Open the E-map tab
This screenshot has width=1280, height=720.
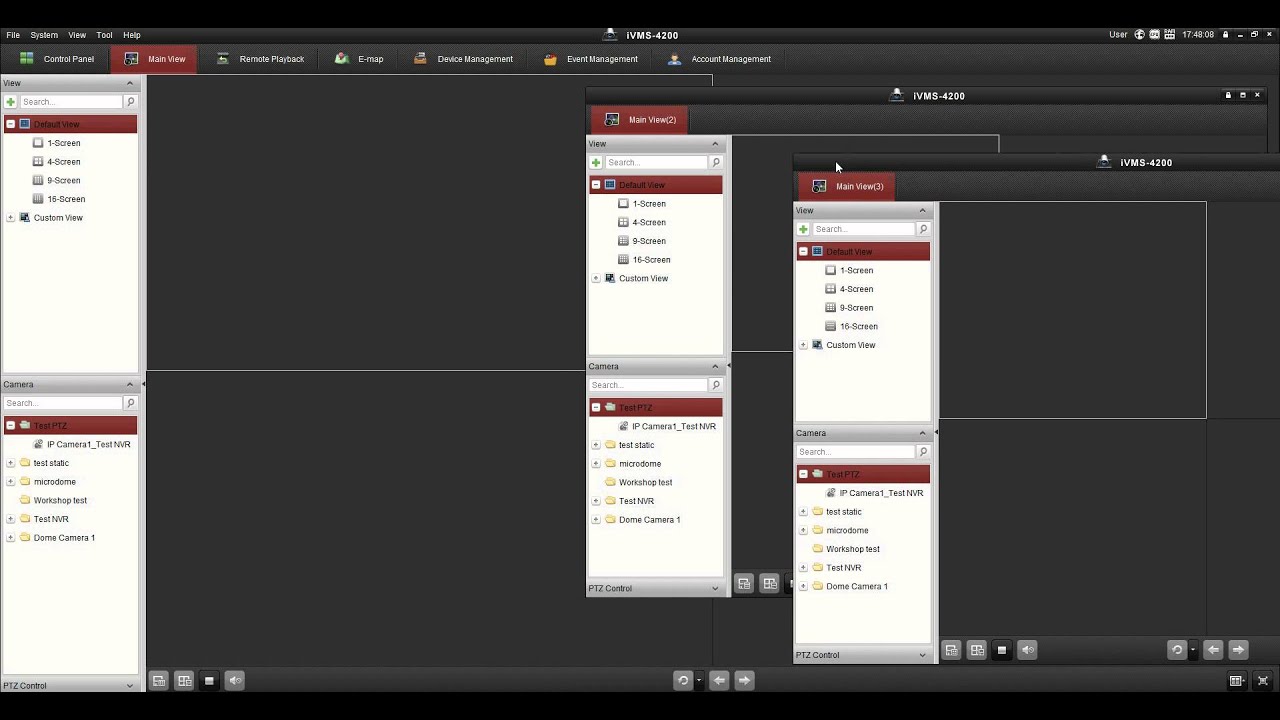(x=359, y=59)
